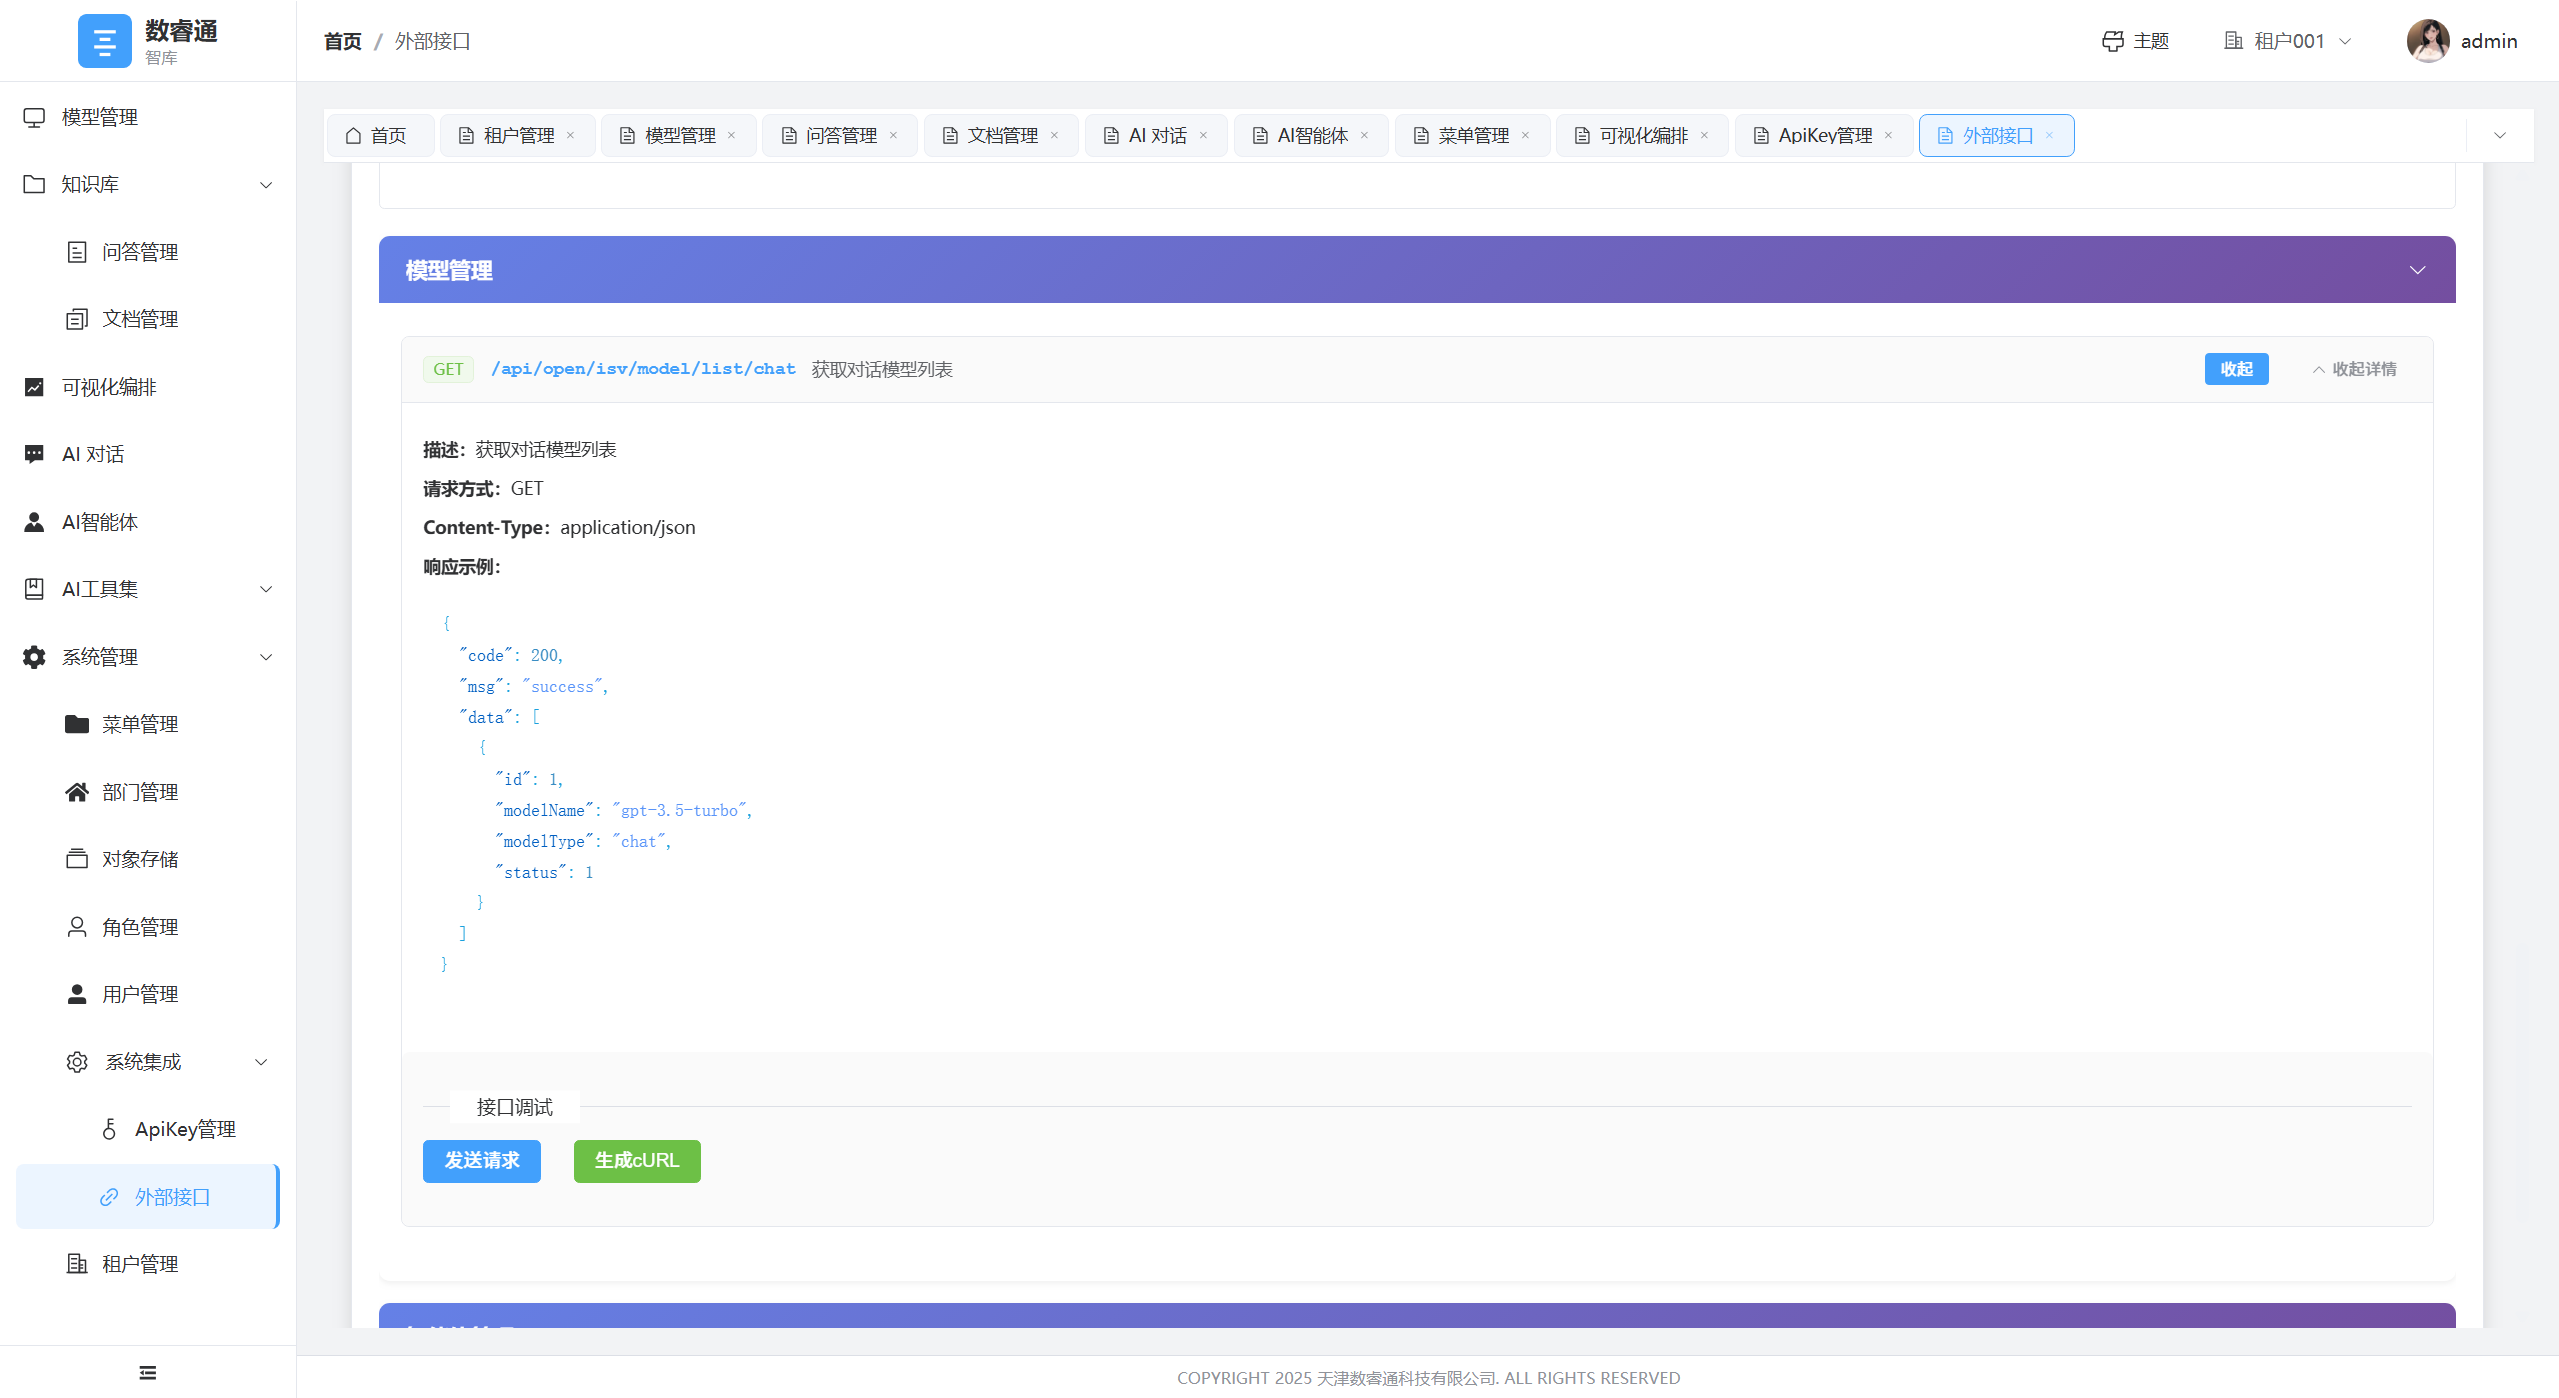Click the 数睿通 logo icon
This screenshot has width=2559, height=1398.
point(105,41)
